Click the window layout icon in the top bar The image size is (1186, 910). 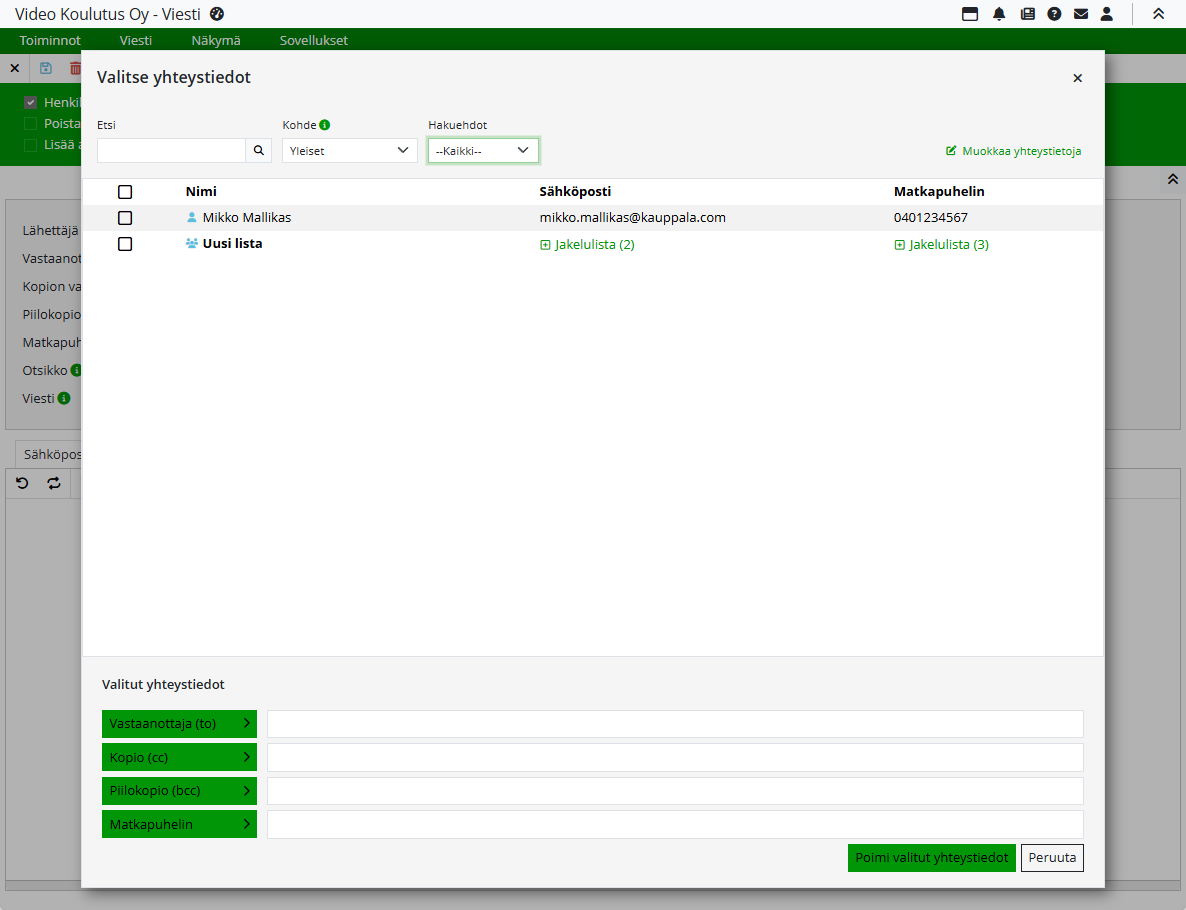pyautogui.click(x=970, y=14)
